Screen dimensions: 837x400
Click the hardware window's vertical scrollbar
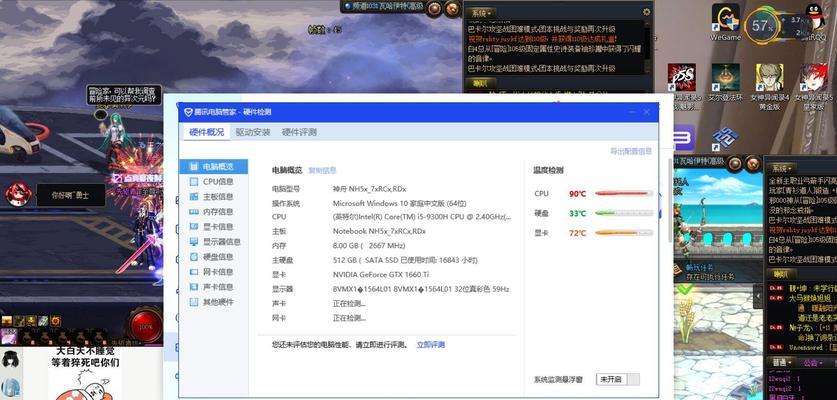click(670, 200)
